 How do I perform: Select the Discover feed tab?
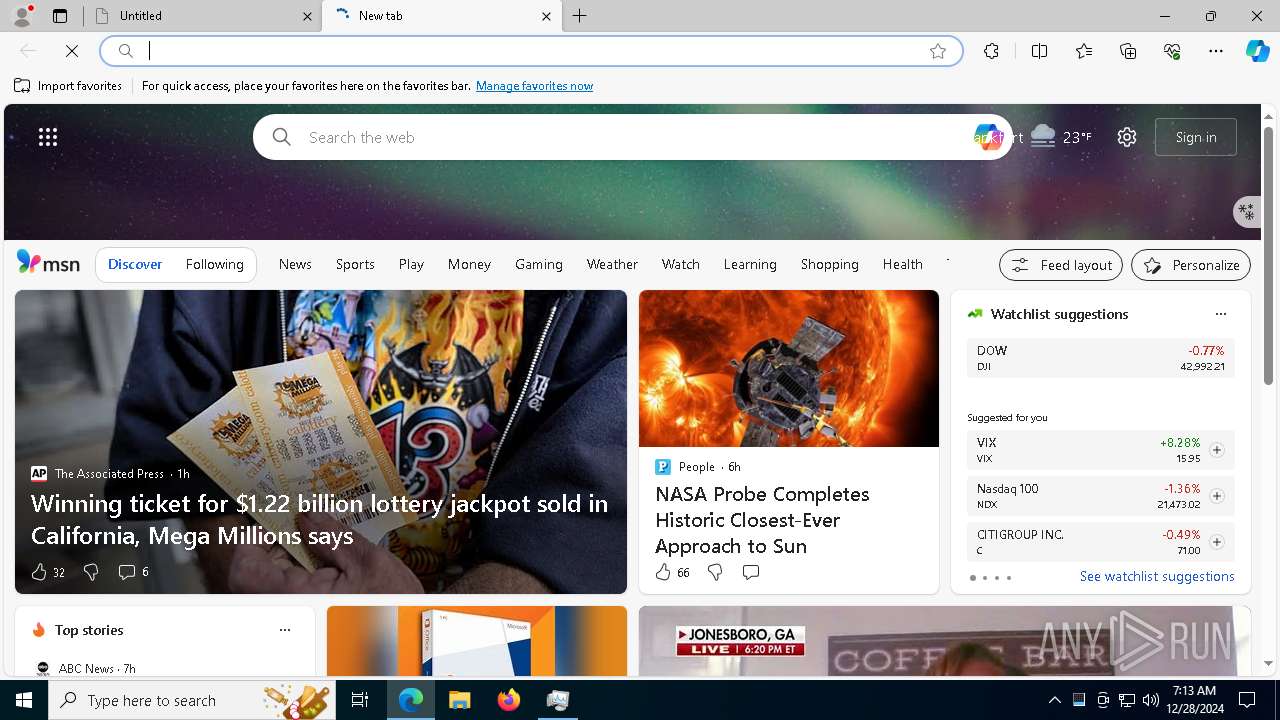point(135,264)
